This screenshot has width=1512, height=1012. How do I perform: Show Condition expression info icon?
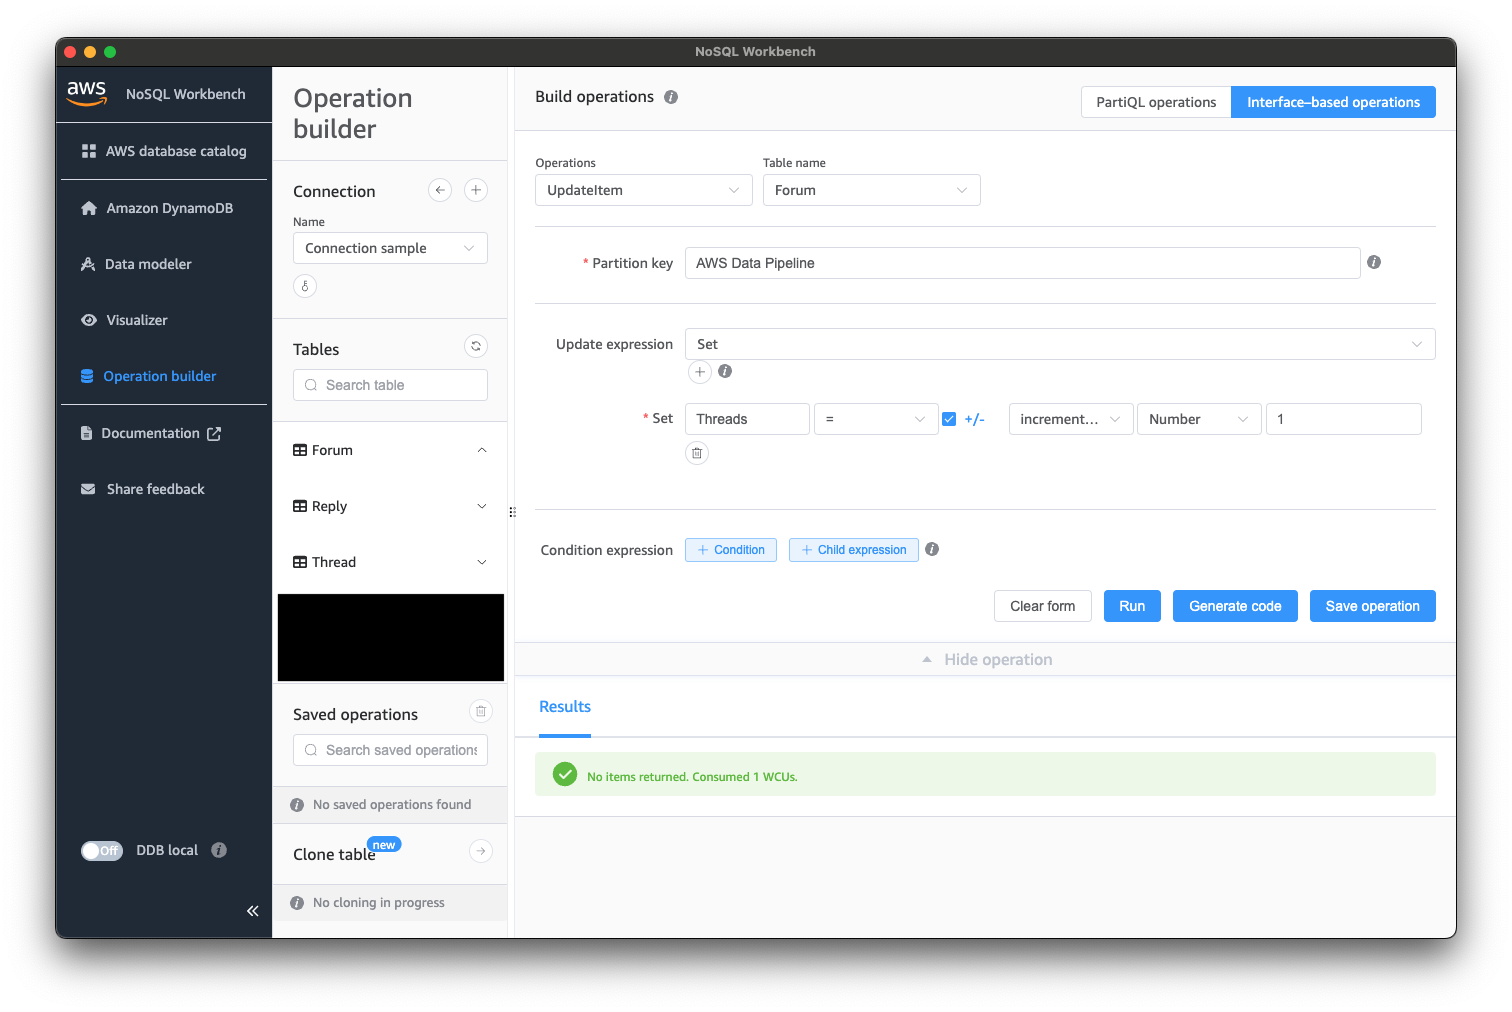coord(932,549)
